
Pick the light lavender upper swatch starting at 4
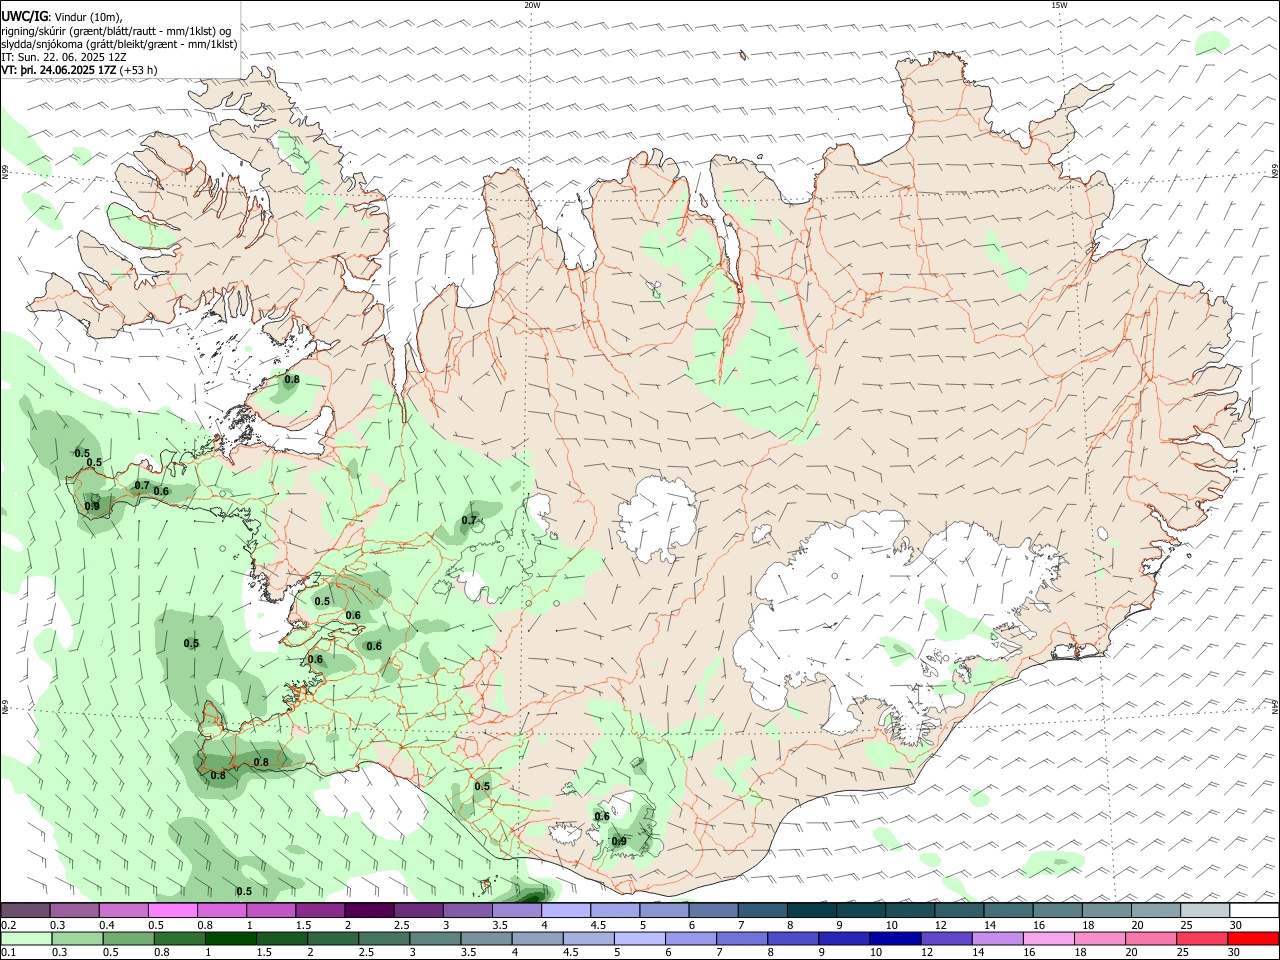tap(566, 911)
